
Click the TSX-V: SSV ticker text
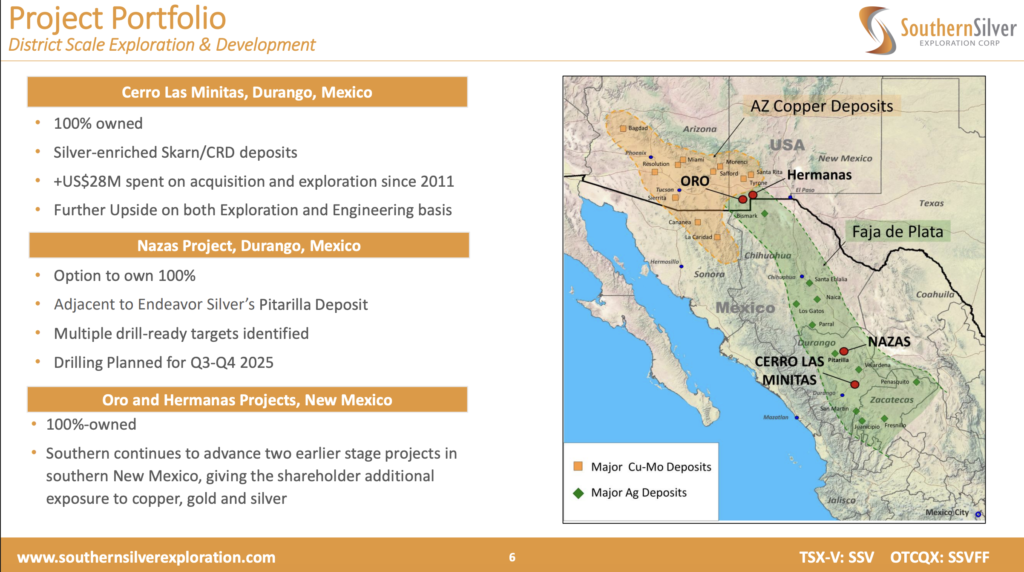click(838, 557)
